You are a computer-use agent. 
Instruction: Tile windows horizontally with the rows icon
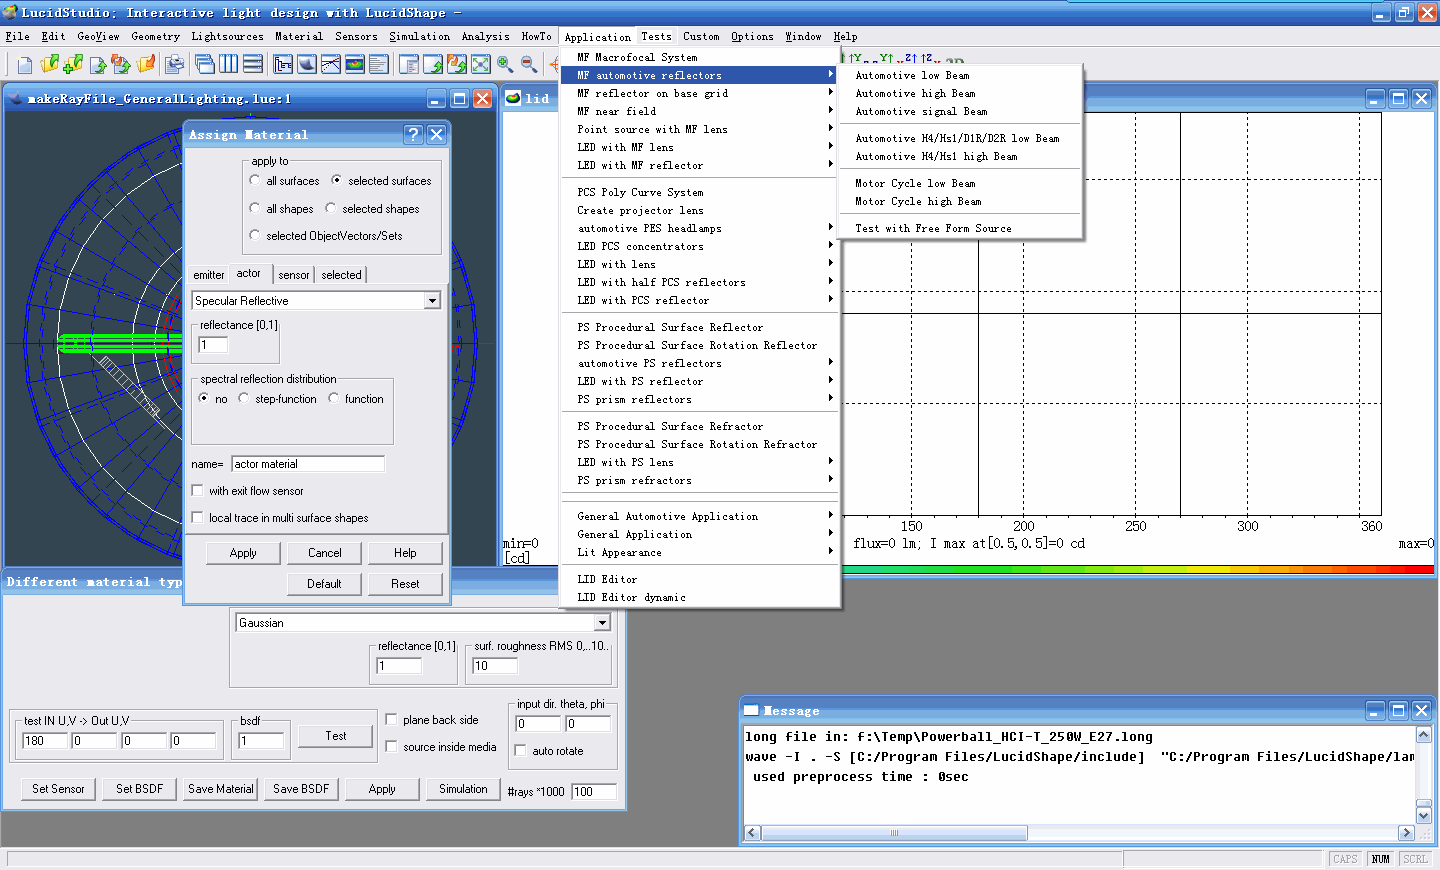tap(253, 65)
